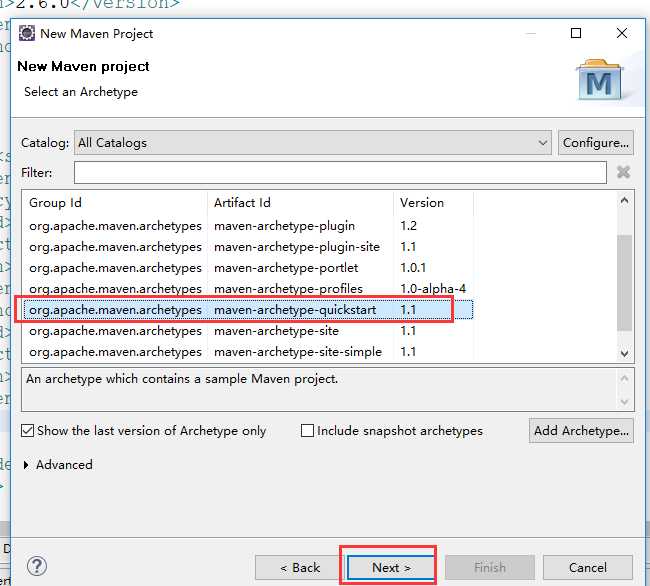Click the Eclipse icon in title bar
The height and width of the screenshot is (586, 650).
(27, 33)
